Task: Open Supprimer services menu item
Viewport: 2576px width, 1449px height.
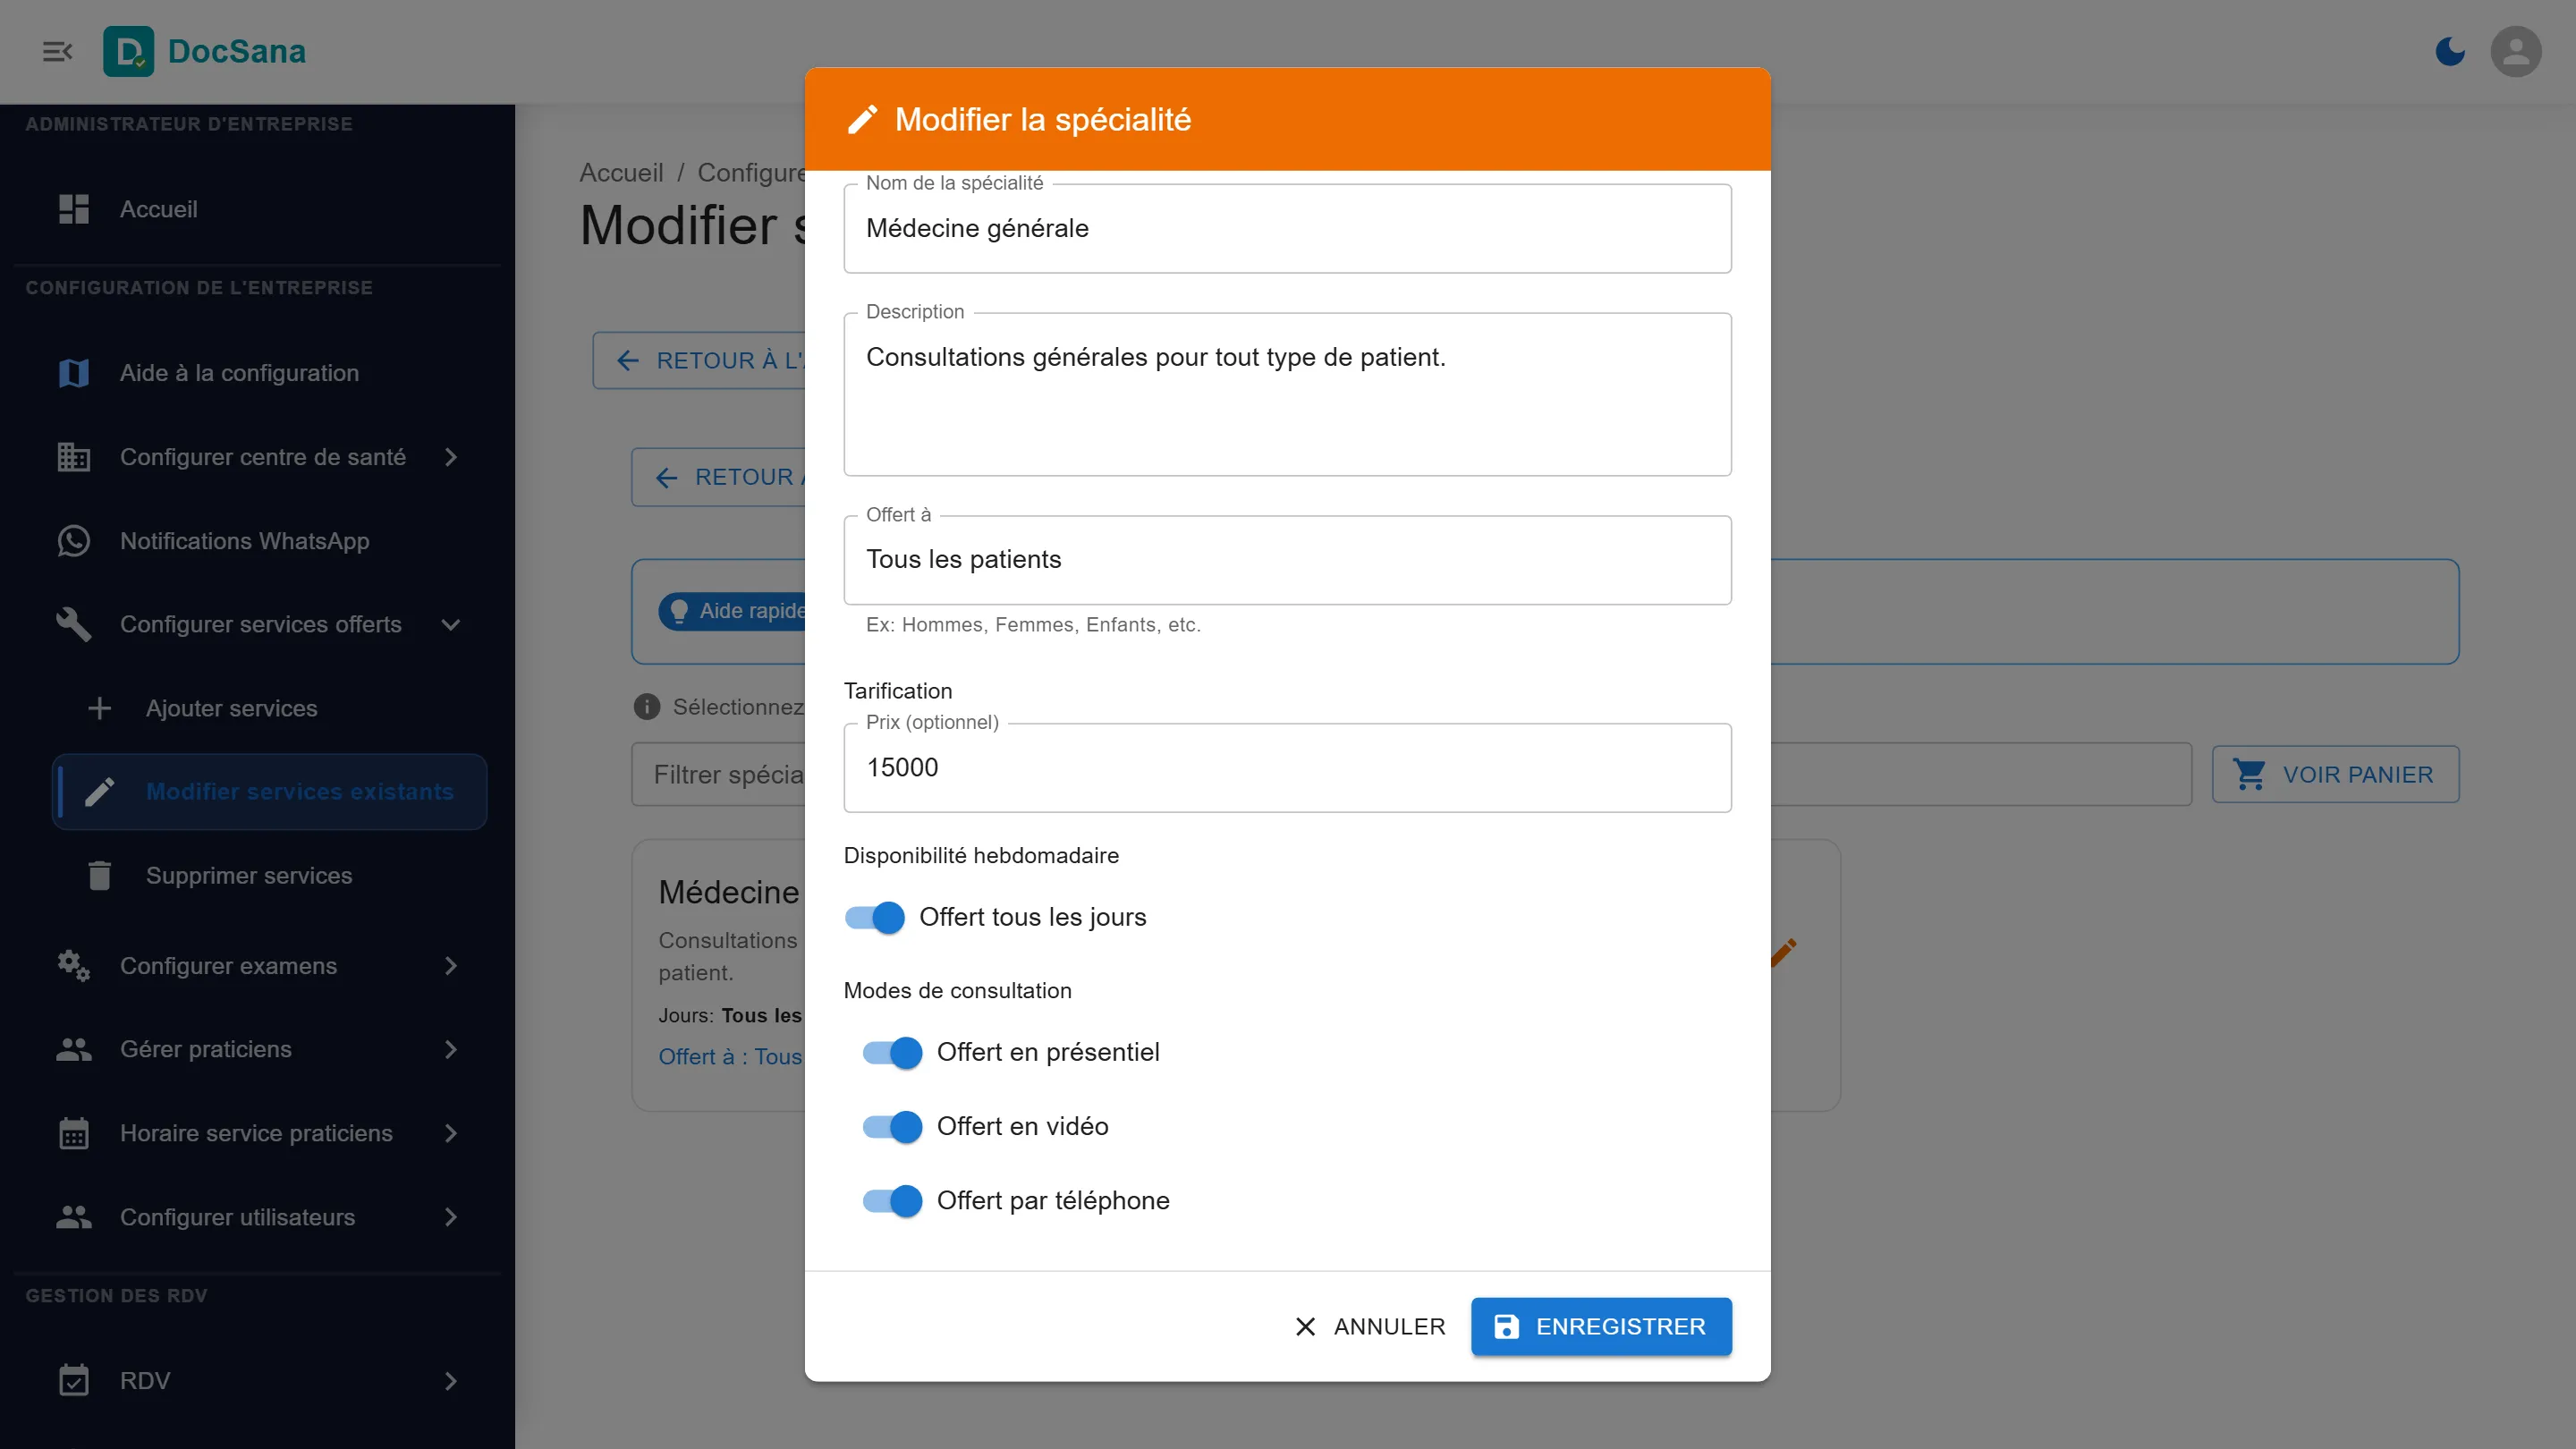Action: (x=270, y=875)
